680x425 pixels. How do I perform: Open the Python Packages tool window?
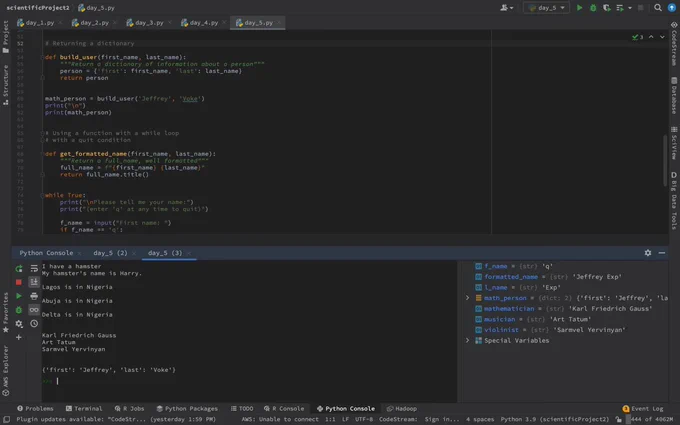187,409
